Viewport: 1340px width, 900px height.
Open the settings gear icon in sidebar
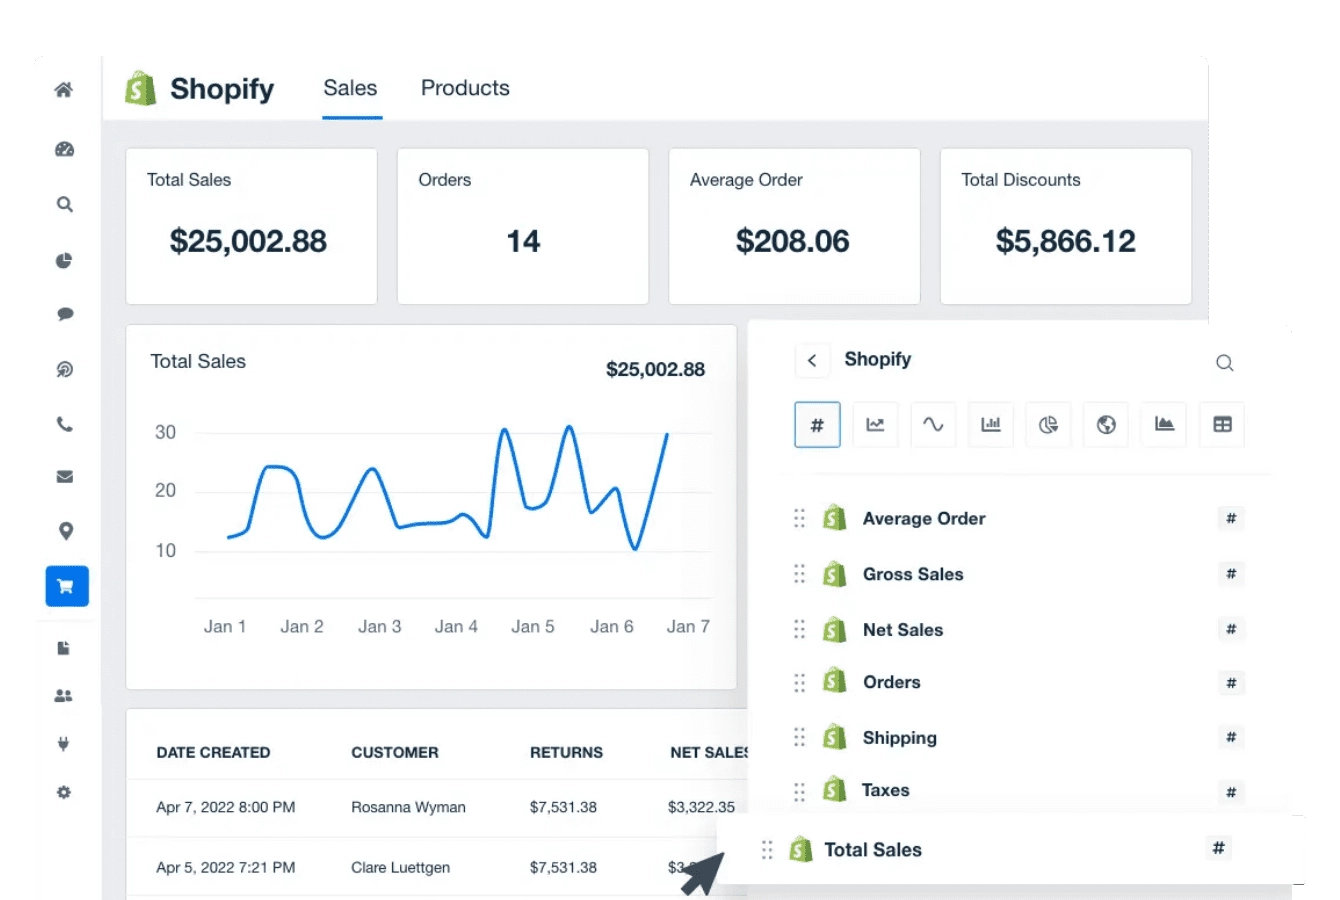(x=64, y=792)
